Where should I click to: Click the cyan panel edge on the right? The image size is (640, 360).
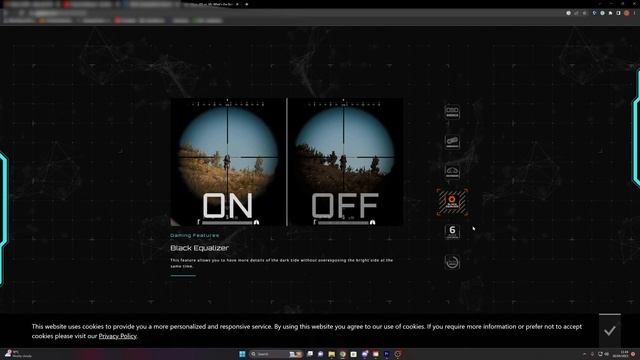(636, 128)
